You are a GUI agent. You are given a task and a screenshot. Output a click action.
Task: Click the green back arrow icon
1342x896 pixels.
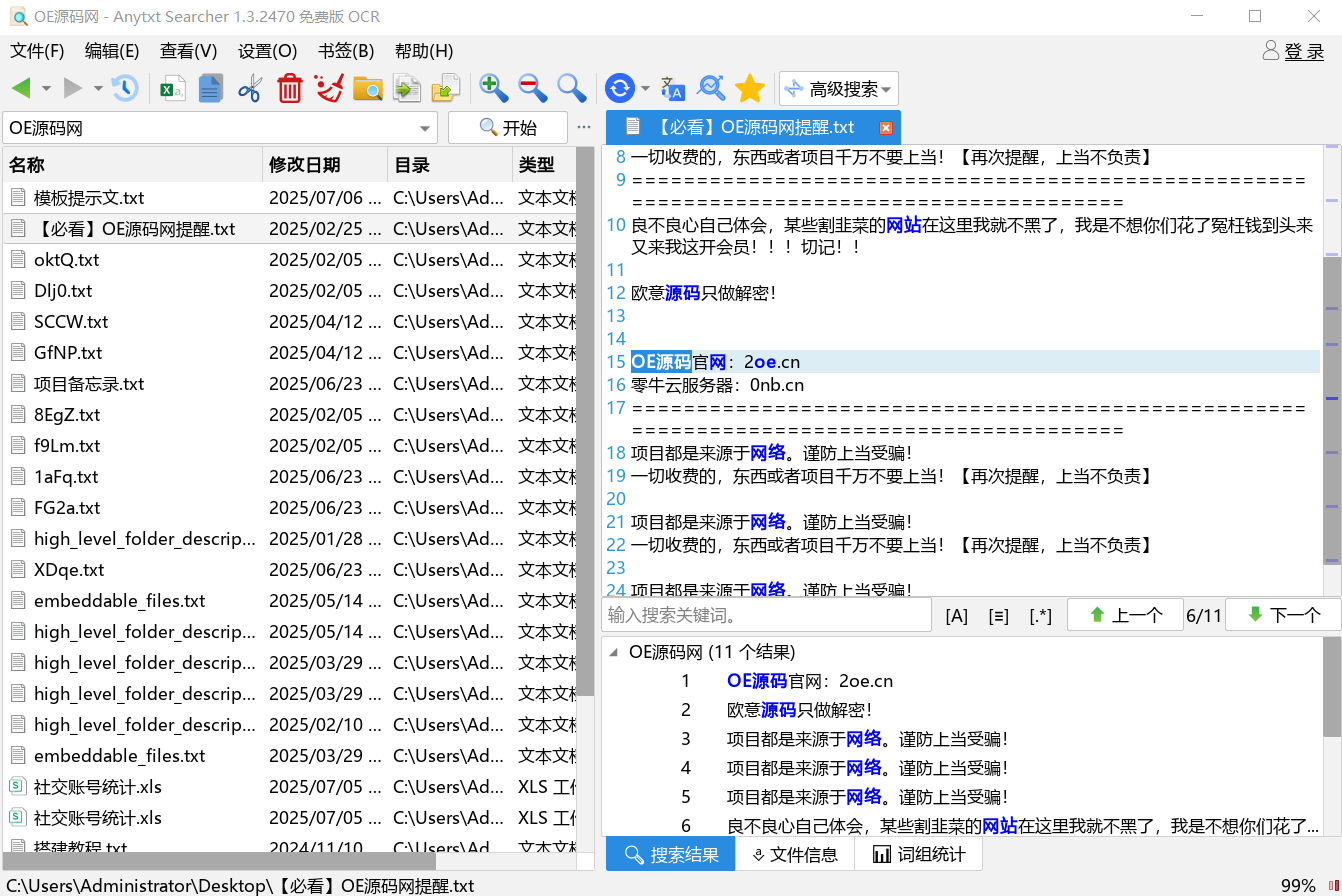(21, 89)
